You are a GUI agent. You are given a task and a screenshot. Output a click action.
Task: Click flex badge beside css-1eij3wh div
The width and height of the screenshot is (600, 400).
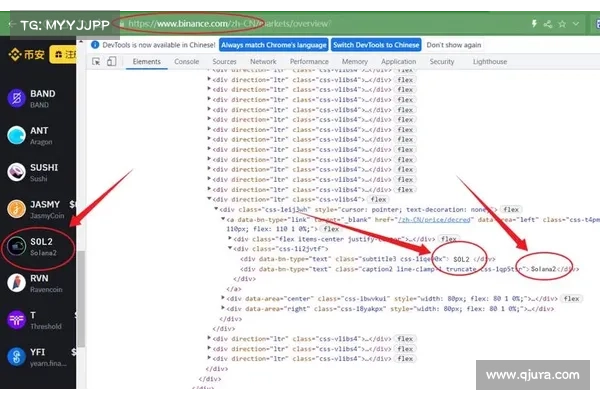pos(511,209)
